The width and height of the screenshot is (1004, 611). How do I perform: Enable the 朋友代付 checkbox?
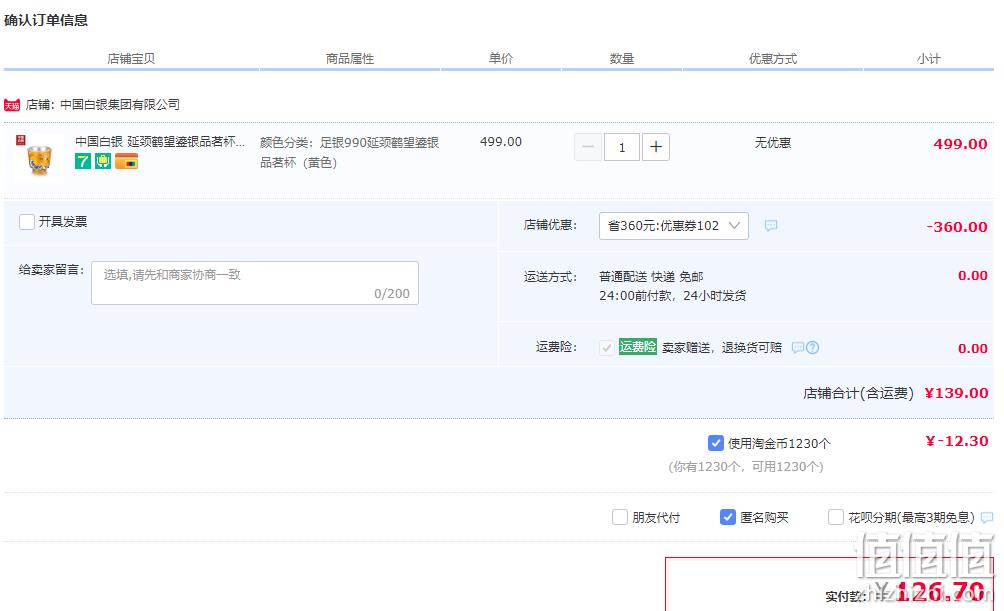(x=620, y=517)
